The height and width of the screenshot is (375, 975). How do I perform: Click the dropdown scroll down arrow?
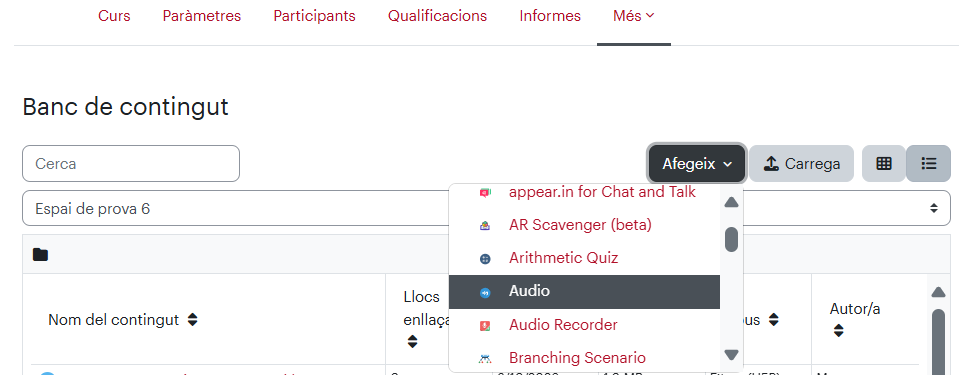tap(732, 355)
